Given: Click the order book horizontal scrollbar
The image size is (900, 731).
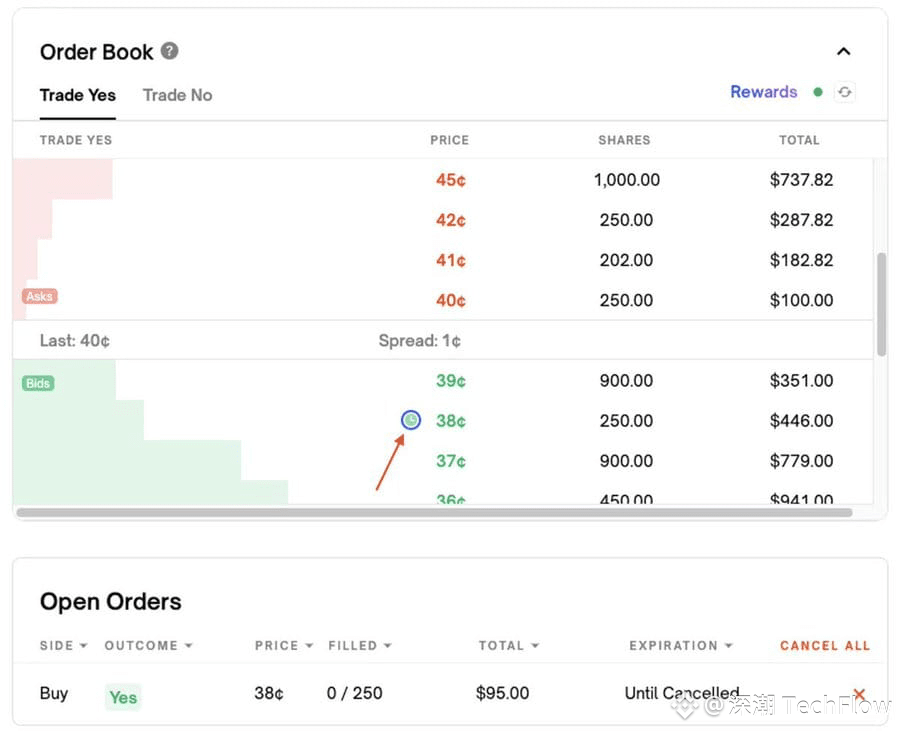Looking at the screenshot, I should click(434, 513).
